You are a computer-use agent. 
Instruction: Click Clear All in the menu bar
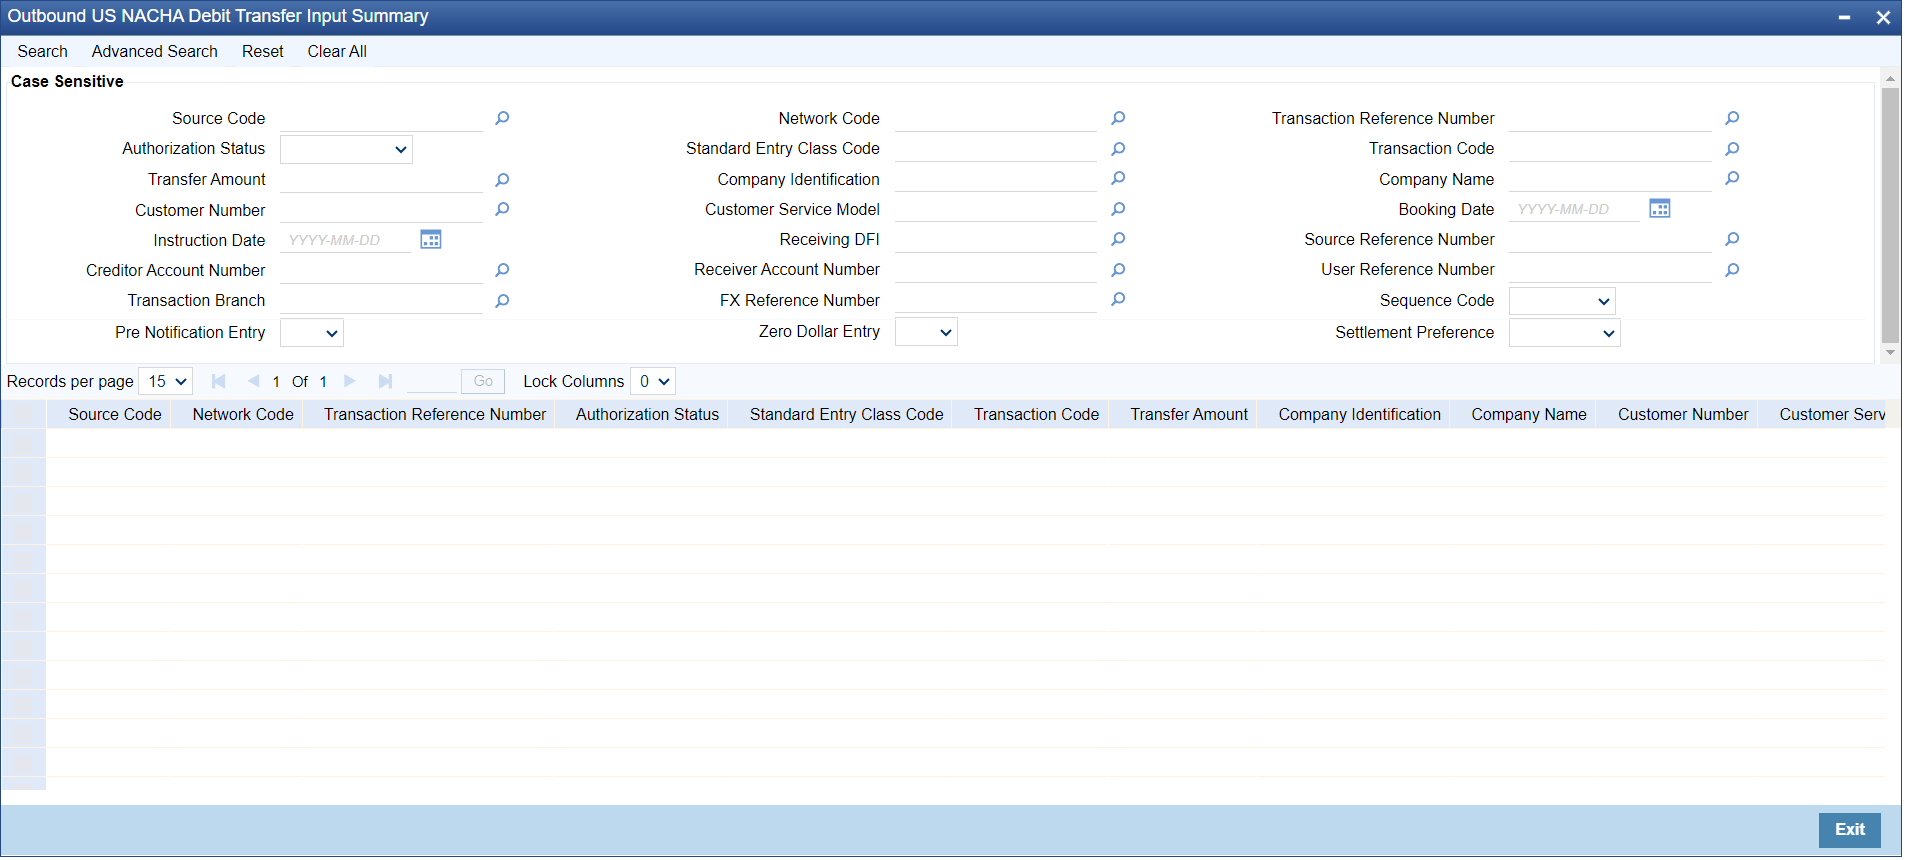point(337,52)
